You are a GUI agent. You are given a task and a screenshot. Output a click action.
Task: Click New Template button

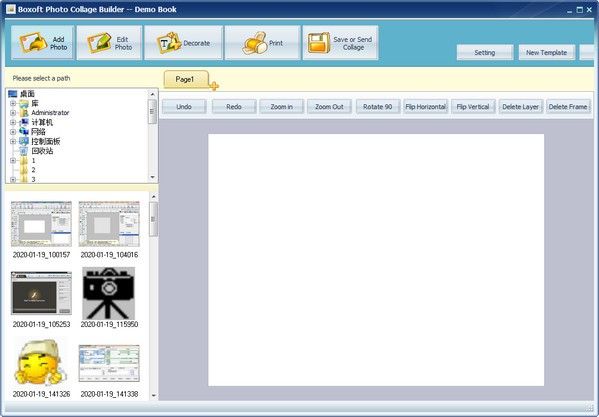[546, 52]
